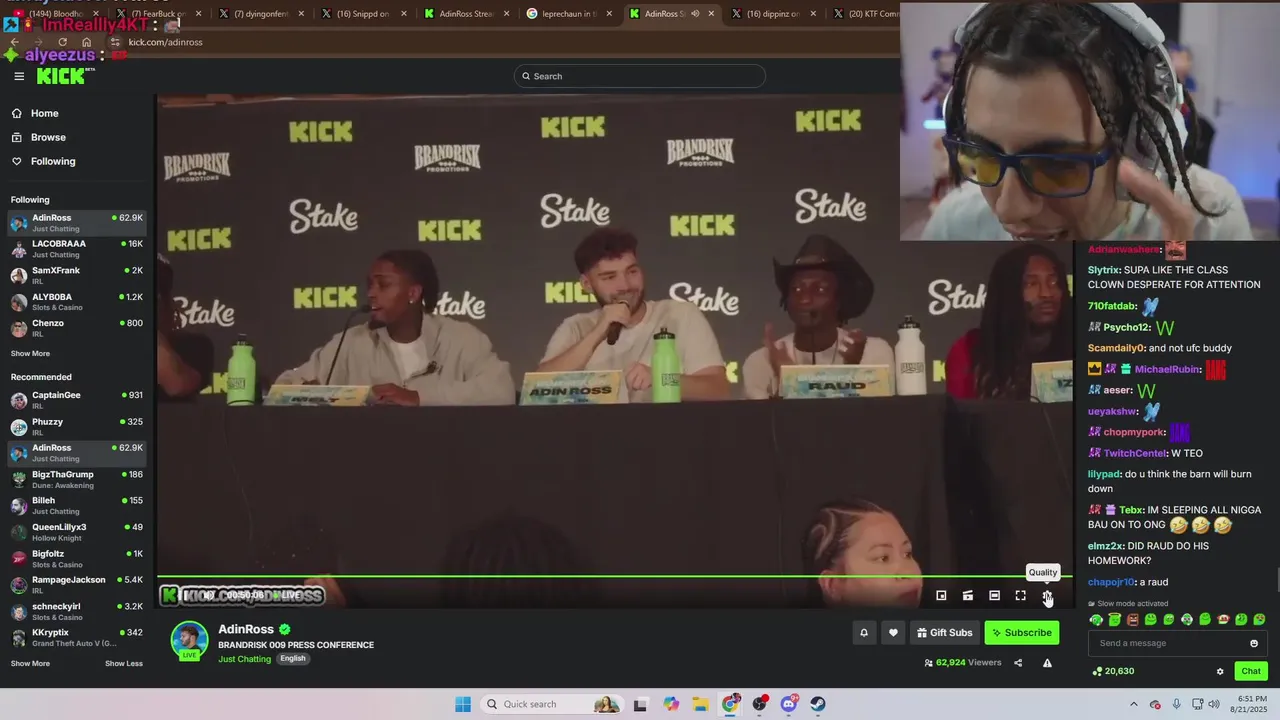Open Discord from the taskbar
The height and width of the screenshot is (720, 1280).
[x=789, y=704]
